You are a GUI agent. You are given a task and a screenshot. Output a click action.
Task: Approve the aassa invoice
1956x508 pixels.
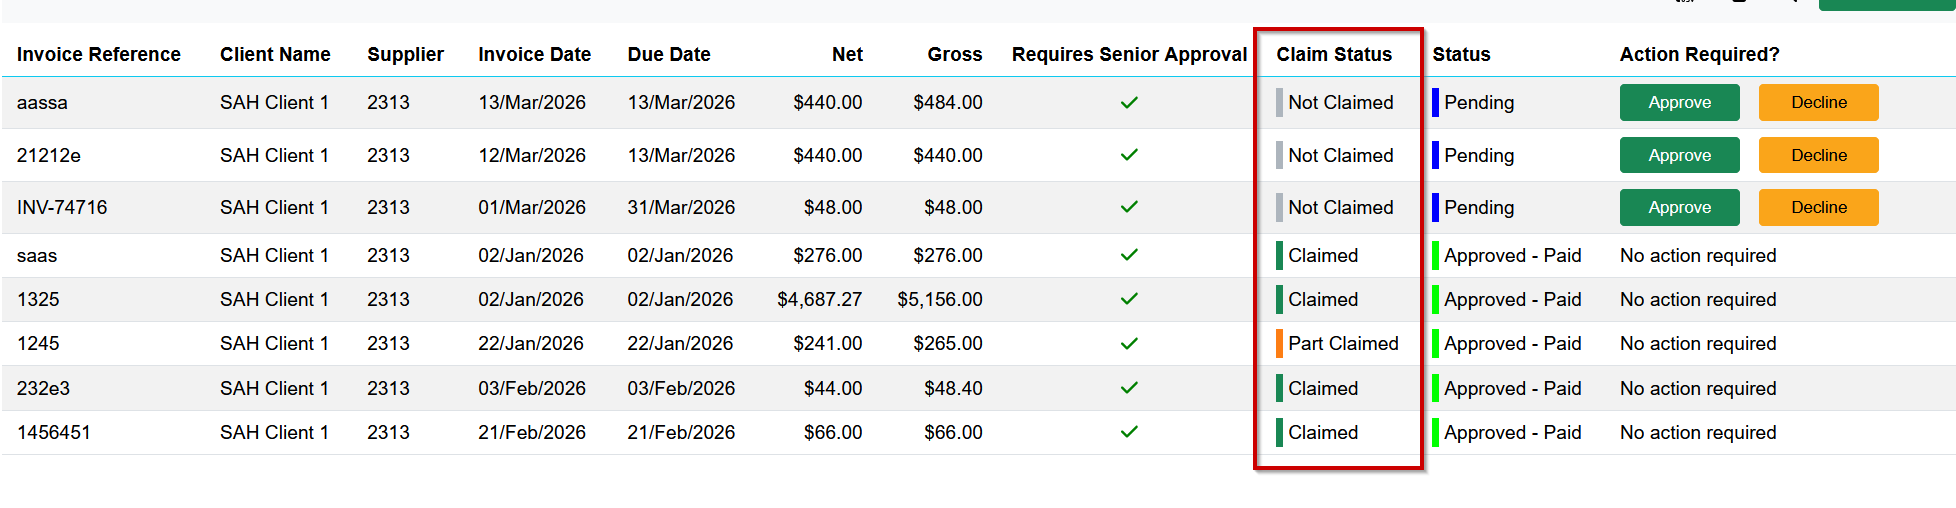(1679, 103)
